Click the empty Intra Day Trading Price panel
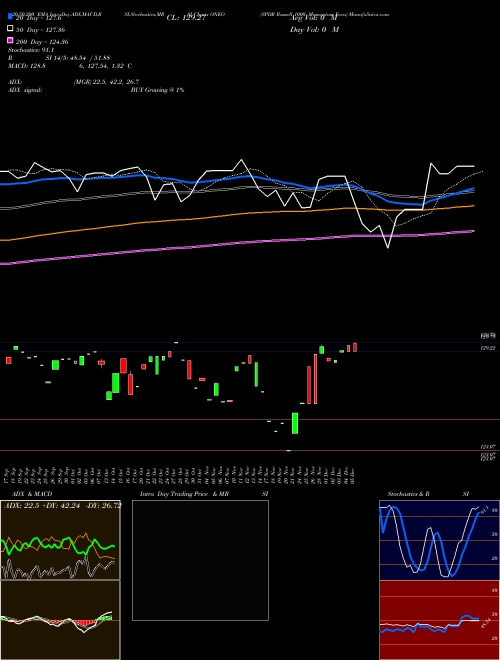Image resolution: width=500 pixels, height=660 pixels. (200, 560)
